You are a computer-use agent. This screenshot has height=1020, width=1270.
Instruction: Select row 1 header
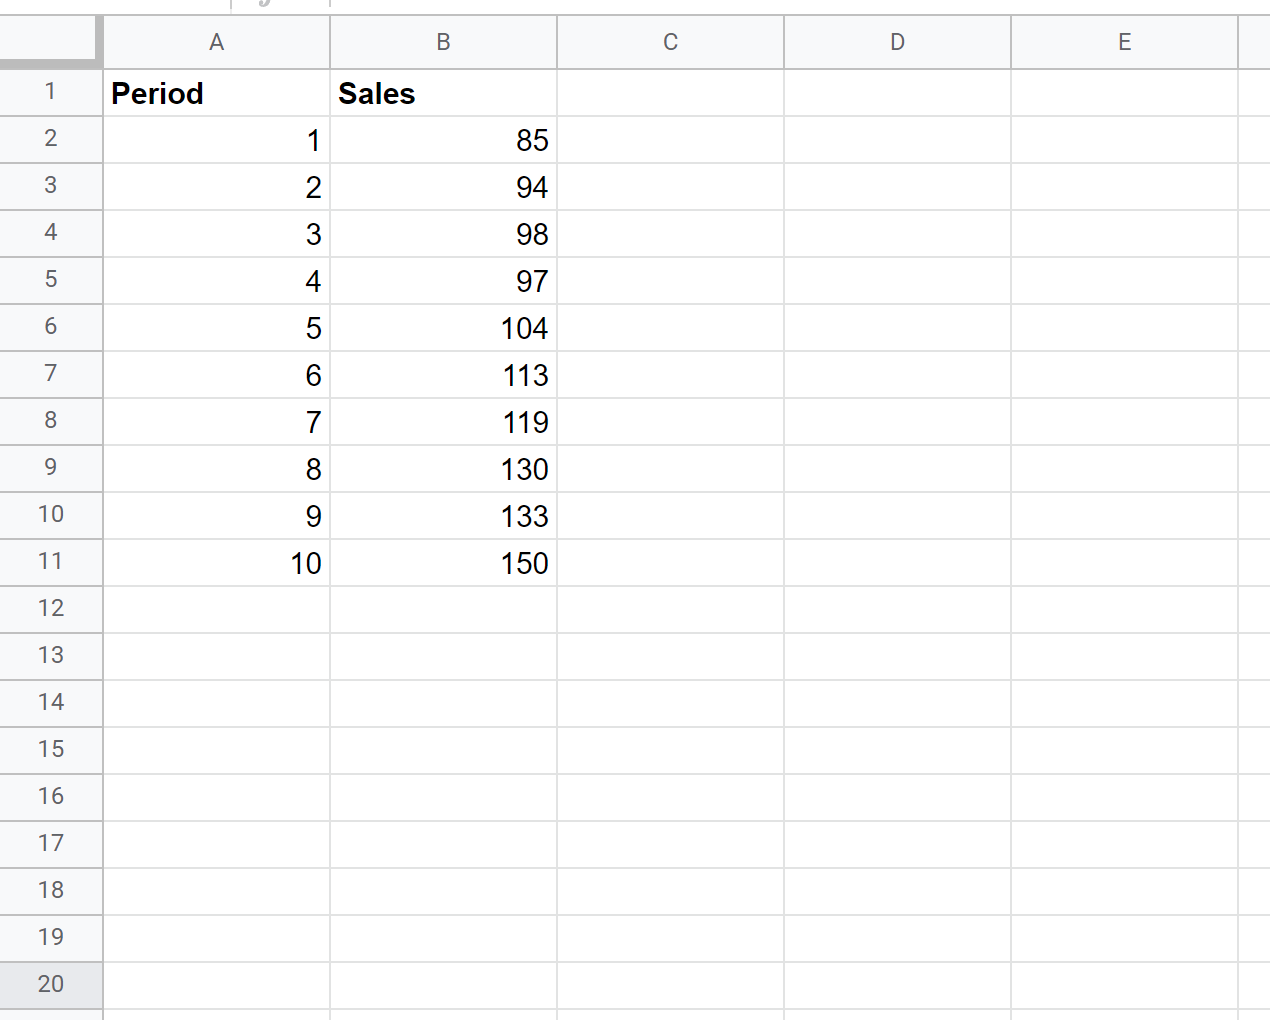click(x=50, y=92)
